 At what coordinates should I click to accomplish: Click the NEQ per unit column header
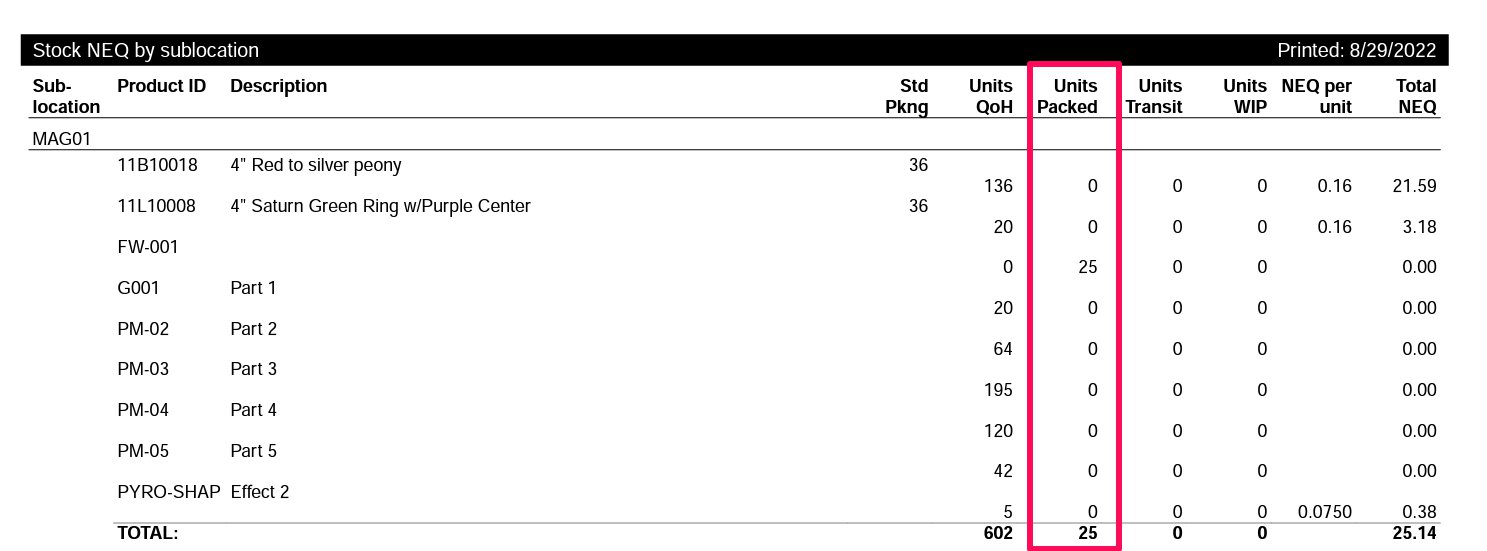point(1317,96)
